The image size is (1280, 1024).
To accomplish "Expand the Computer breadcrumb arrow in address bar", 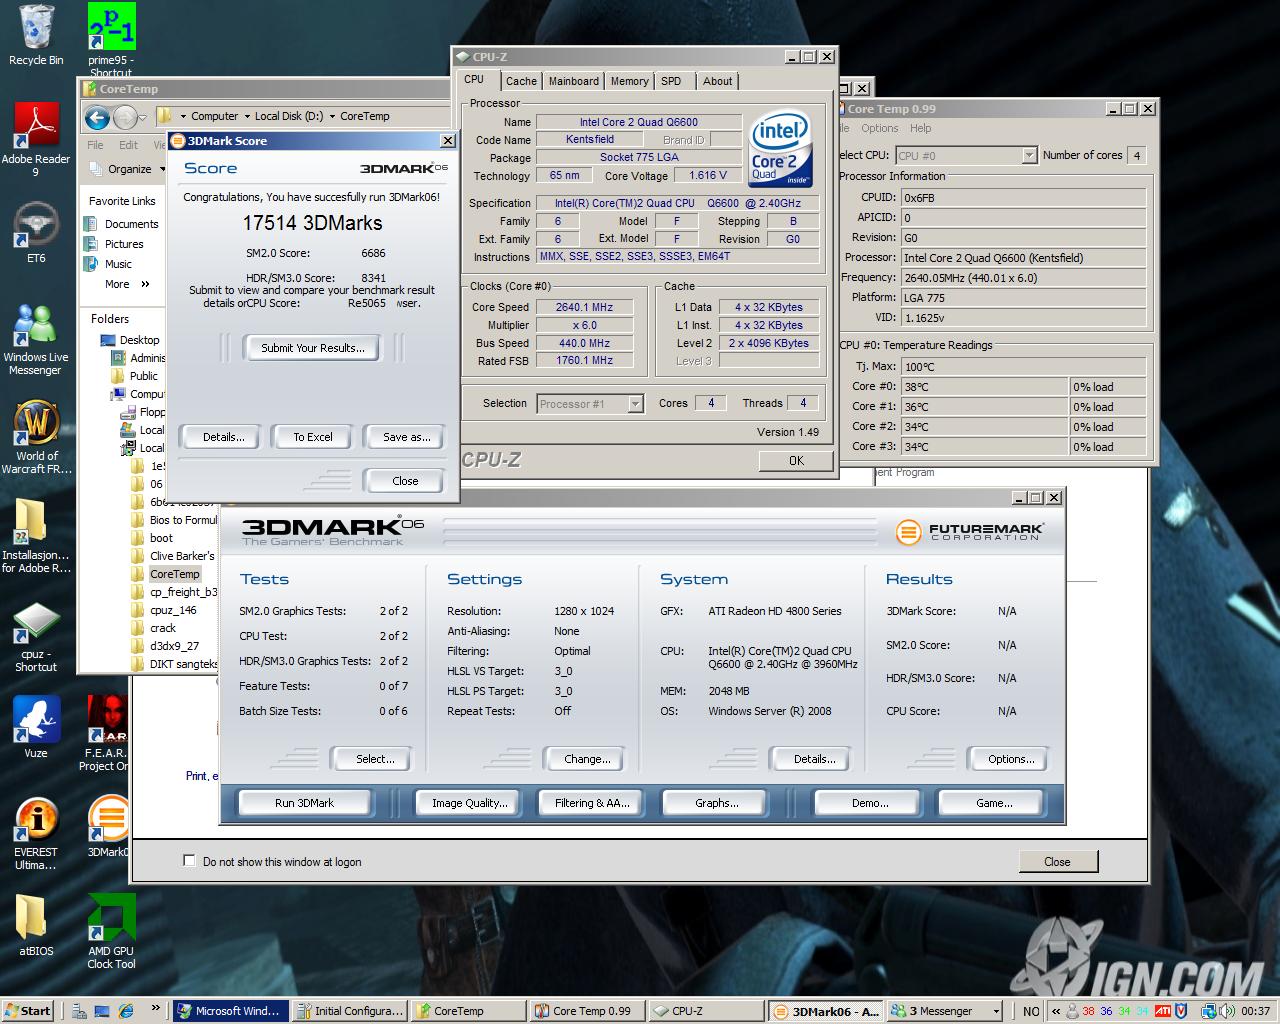I will click(x=246, y=116).
